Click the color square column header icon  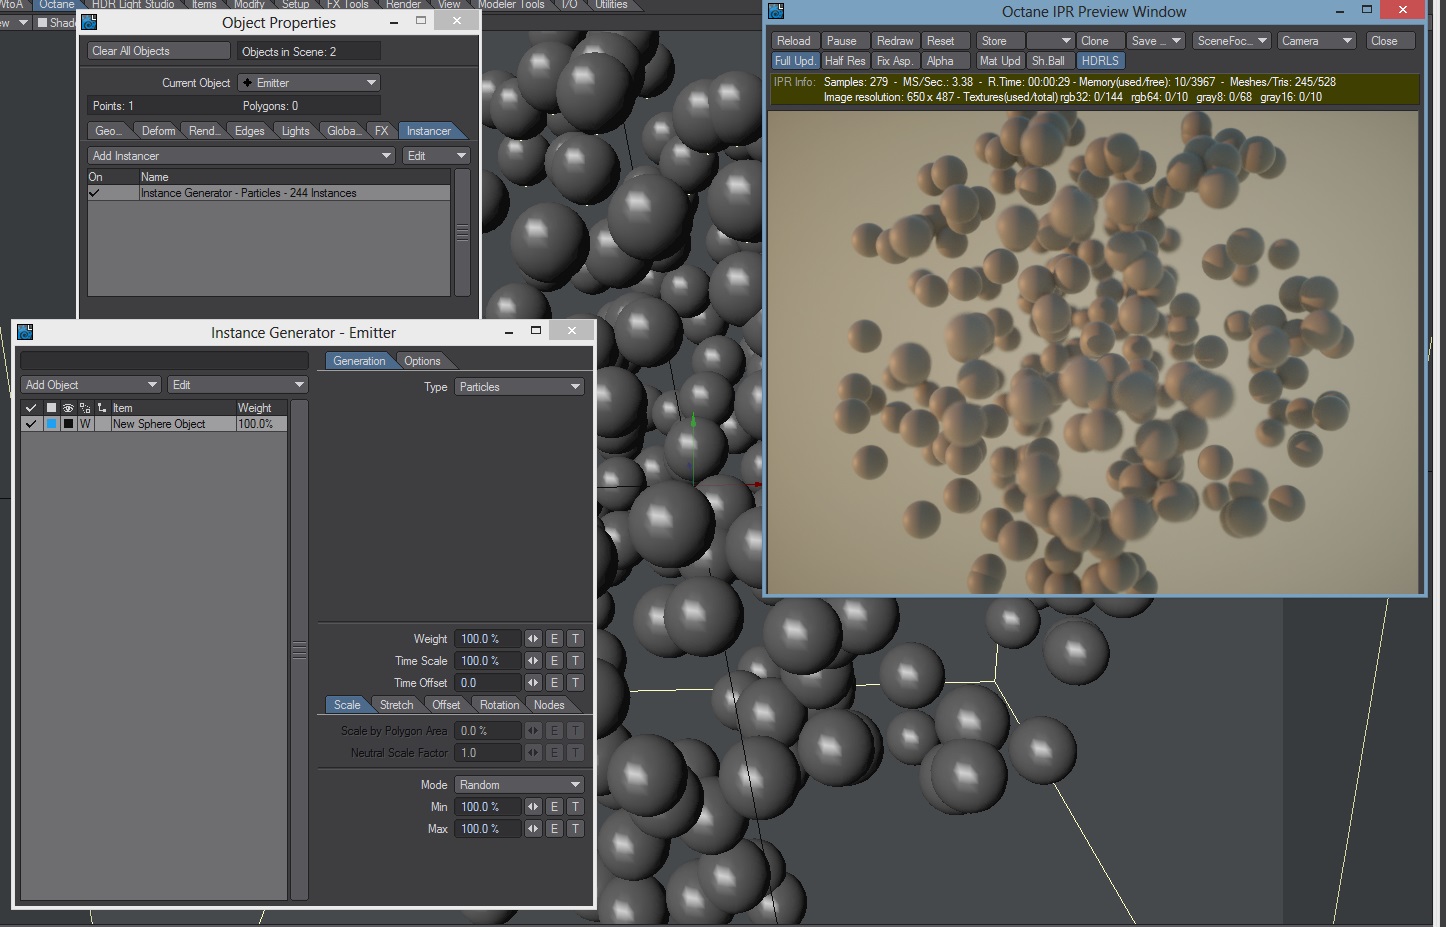click(x=51, y=408)
